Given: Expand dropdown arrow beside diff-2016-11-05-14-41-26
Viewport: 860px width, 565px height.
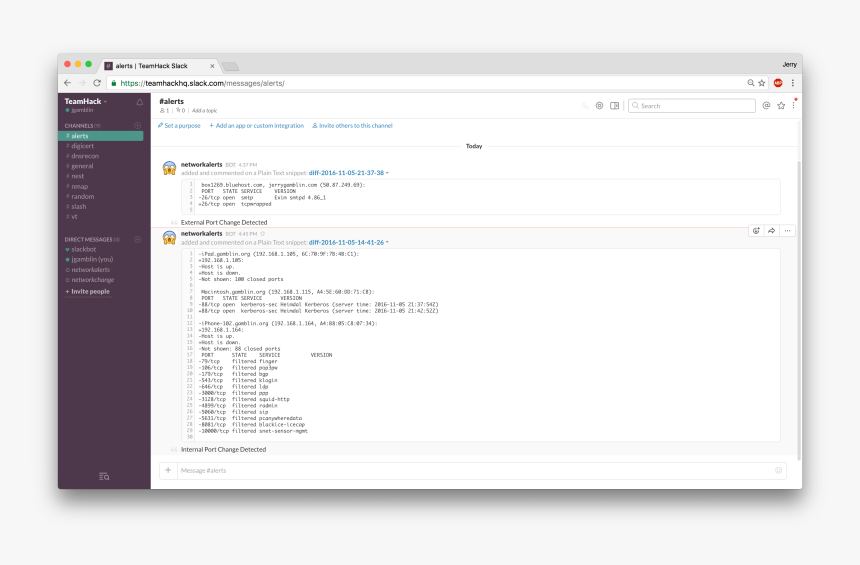Looking at the screenshot, I should tap(387, 242).
